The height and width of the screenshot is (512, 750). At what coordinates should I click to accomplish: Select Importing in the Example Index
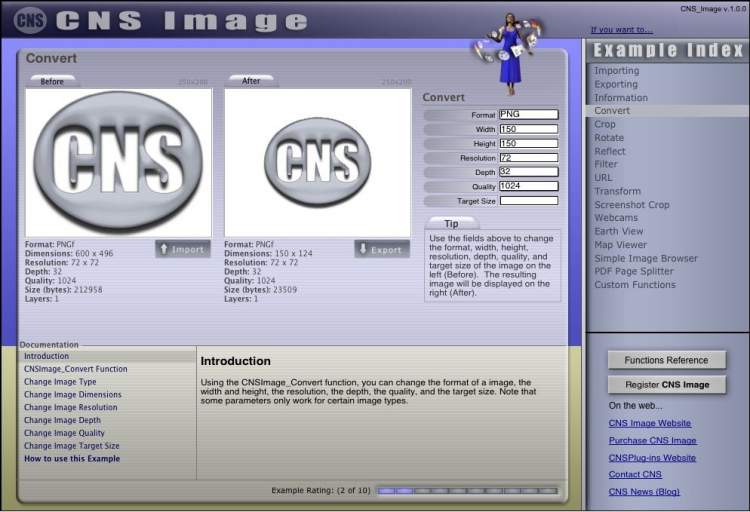617,71
